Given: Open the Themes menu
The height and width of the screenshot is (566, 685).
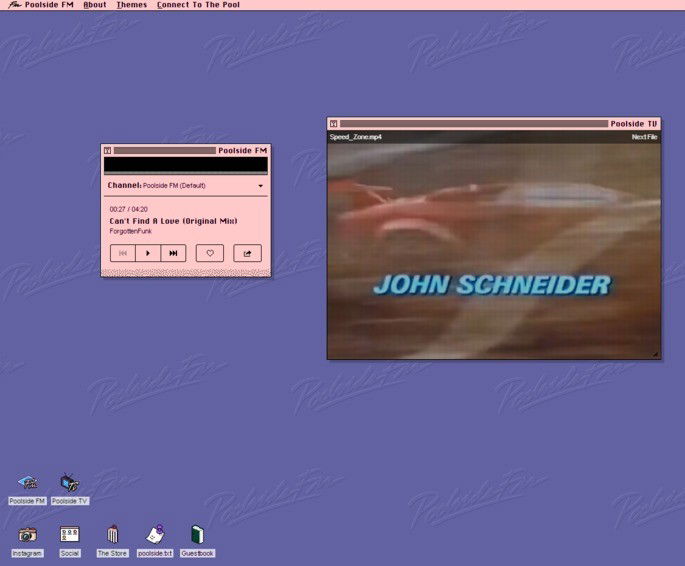Looking at the screenshot, I should point(131,5).
